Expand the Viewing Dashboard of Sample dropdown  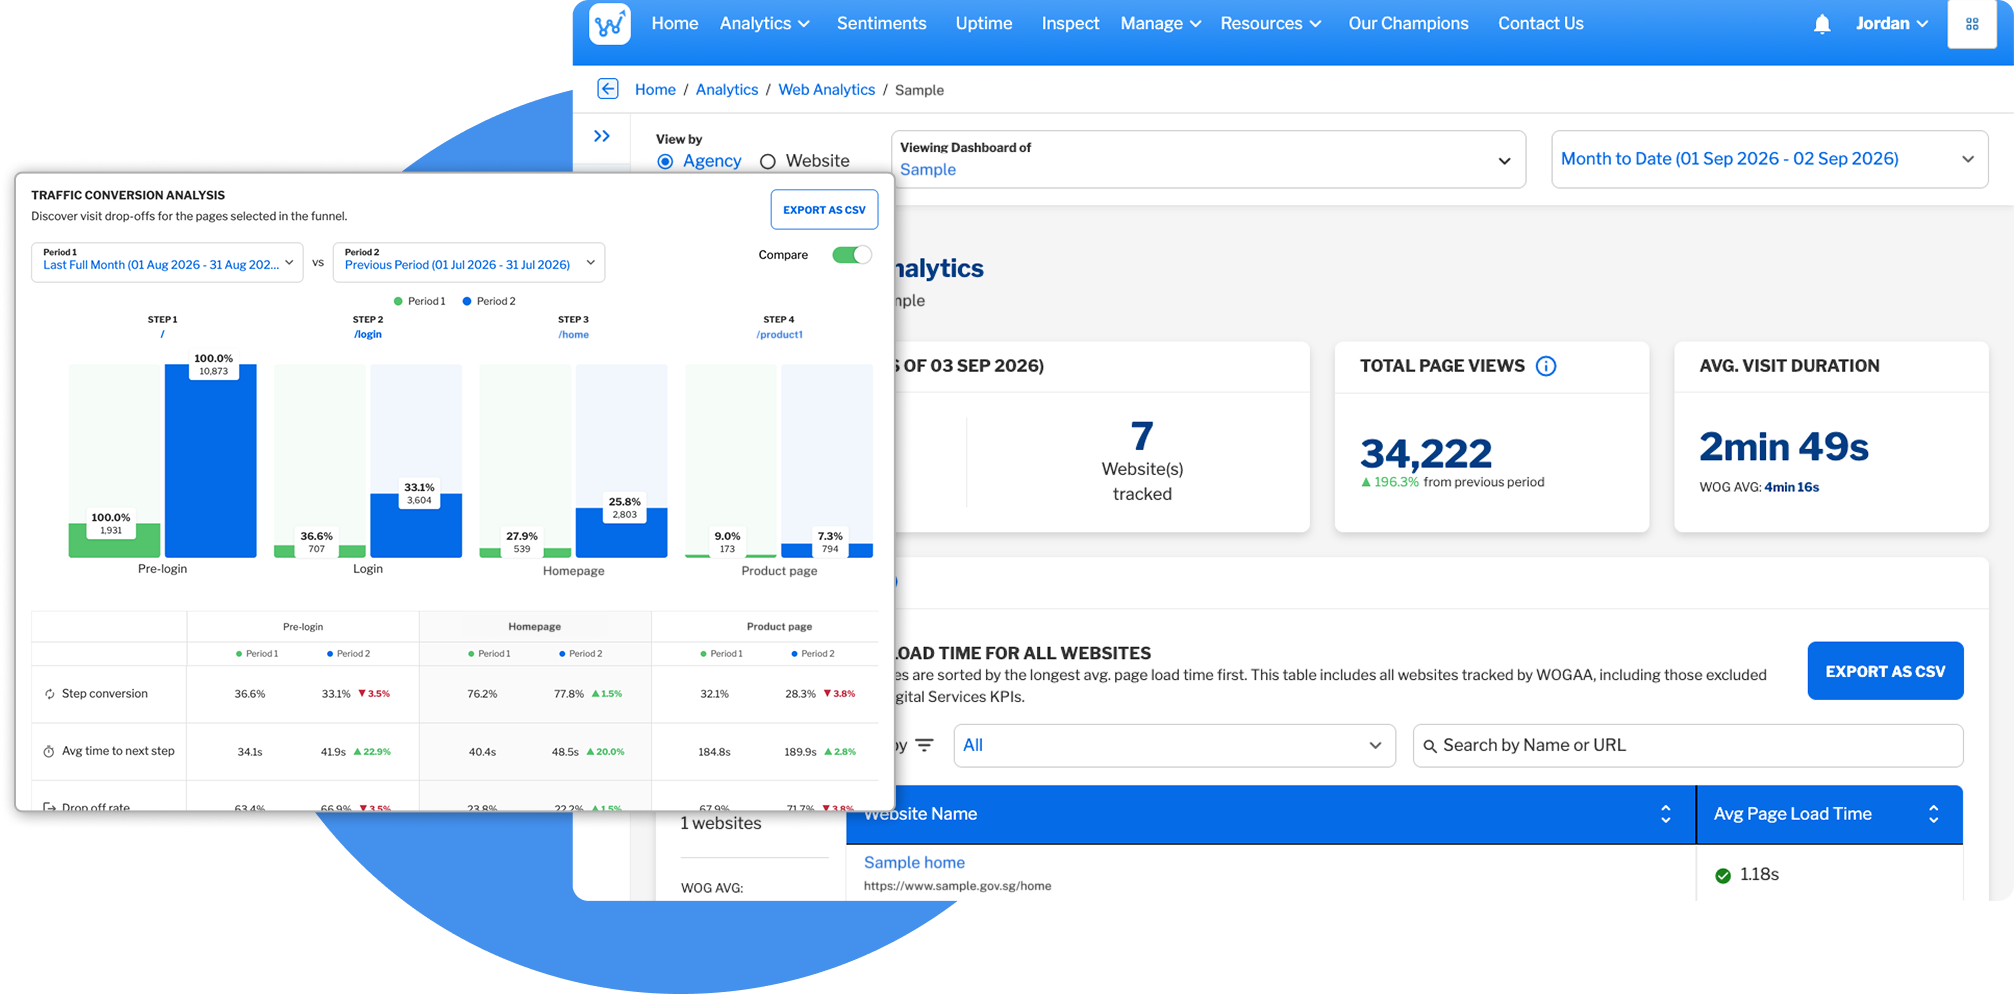click(x=1208, y=159)
